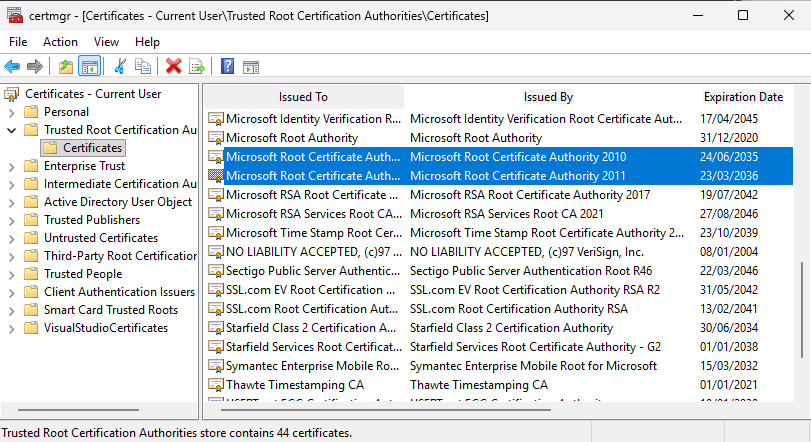This screenshot has width=811, height=442.
Task: Click the vertical scrollbar of the certificate list
Action: tap(802, 310)
